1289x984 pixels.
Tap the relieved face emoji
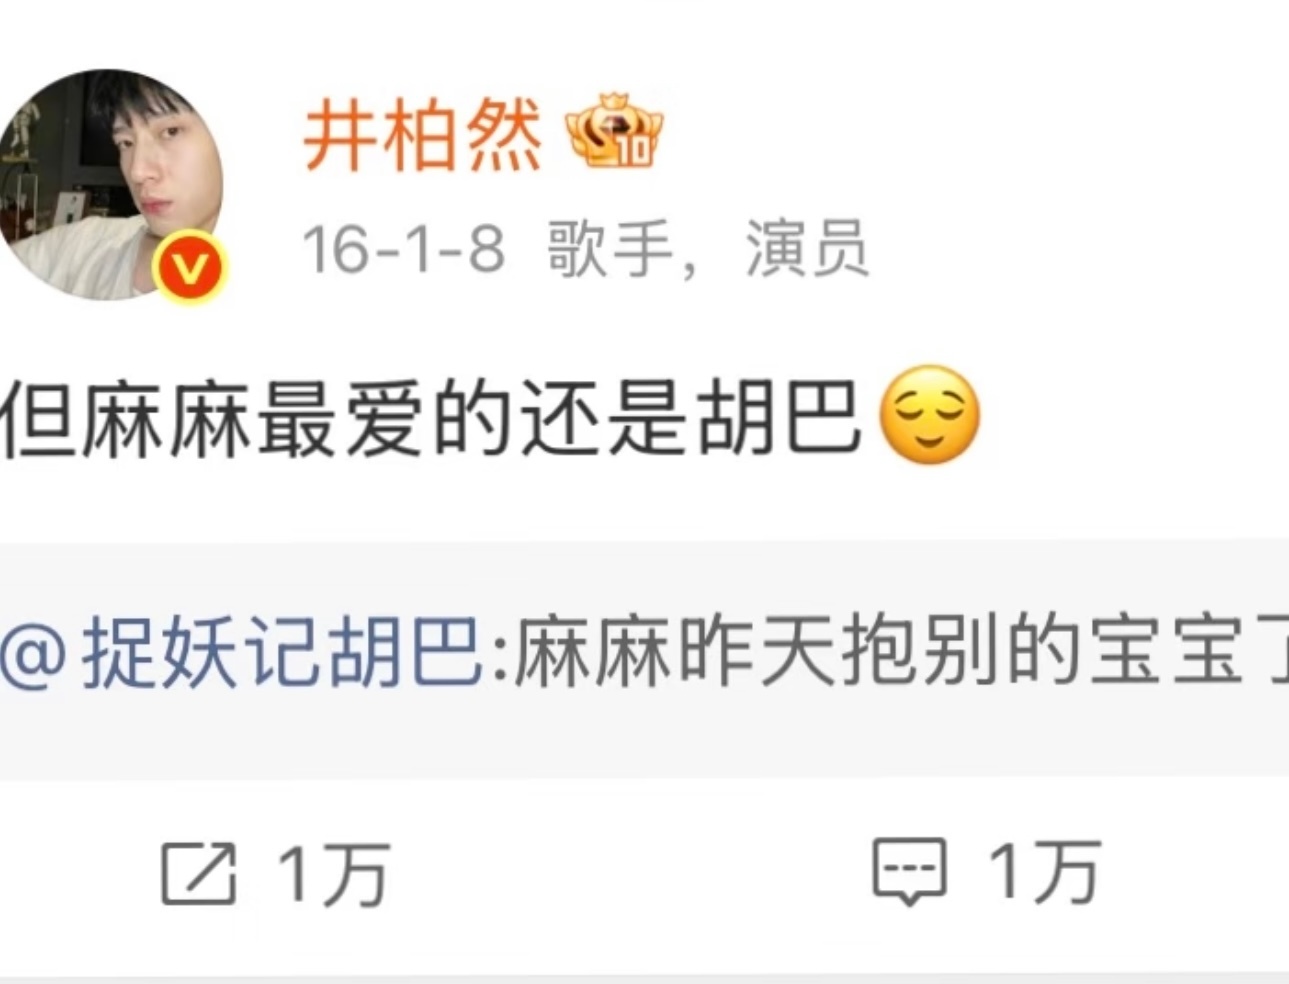coord(929,415)
